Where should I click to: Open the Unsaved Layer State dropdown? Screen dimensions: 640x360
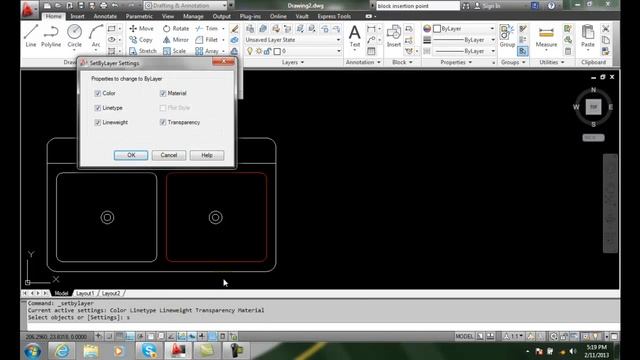[x=293, y=40]
